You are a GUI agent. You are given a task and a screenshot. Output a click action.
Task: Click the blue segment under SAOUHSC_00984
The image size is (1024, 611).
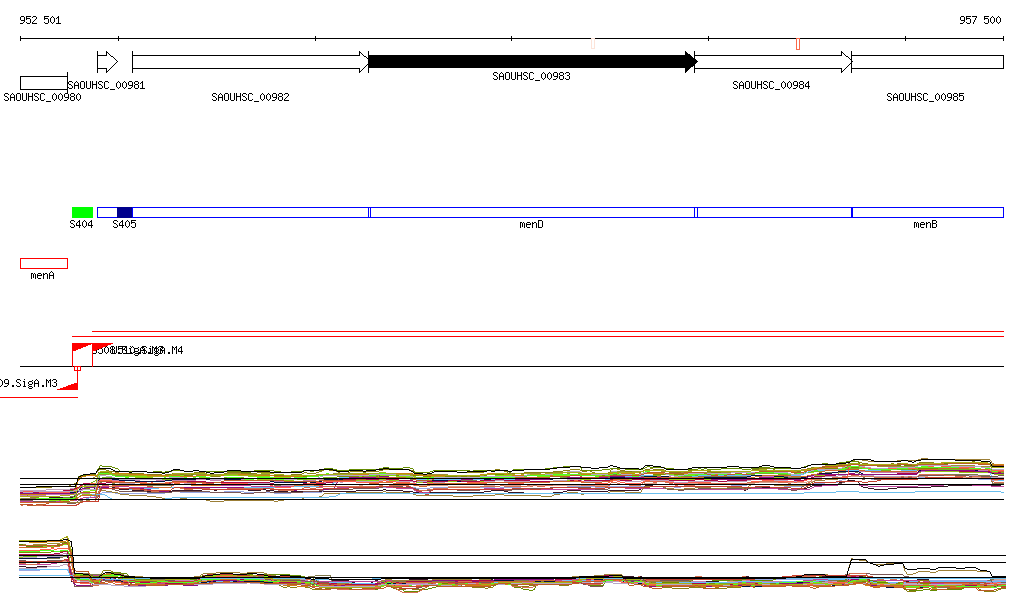pyautogui.click(x=775, y=212)
